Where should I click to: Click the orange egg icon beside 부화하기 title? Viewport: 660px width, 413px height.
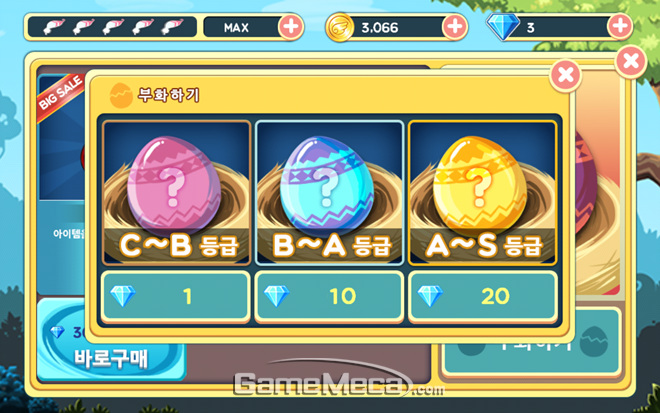tap(121, 95)
